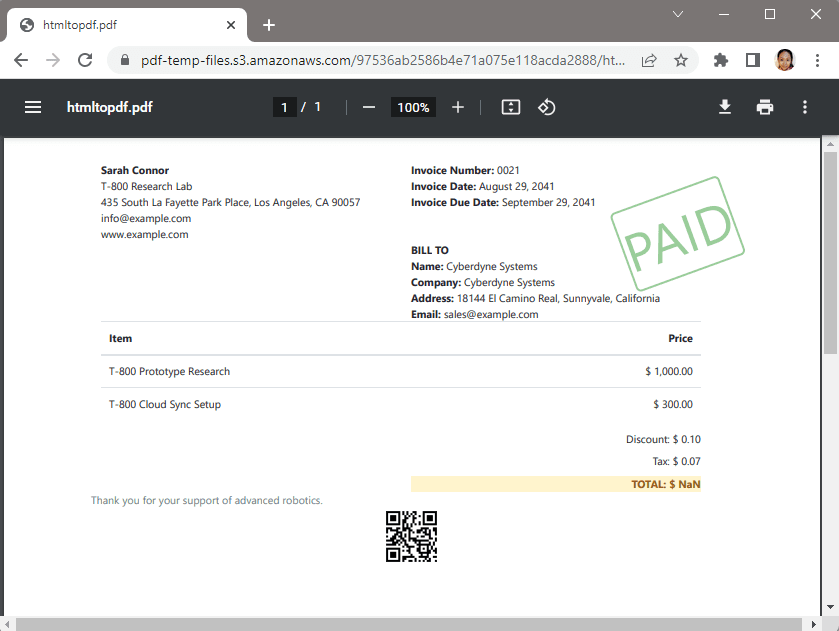Zoom out of the document
839x631 pixels.
[x=368, y=107]
